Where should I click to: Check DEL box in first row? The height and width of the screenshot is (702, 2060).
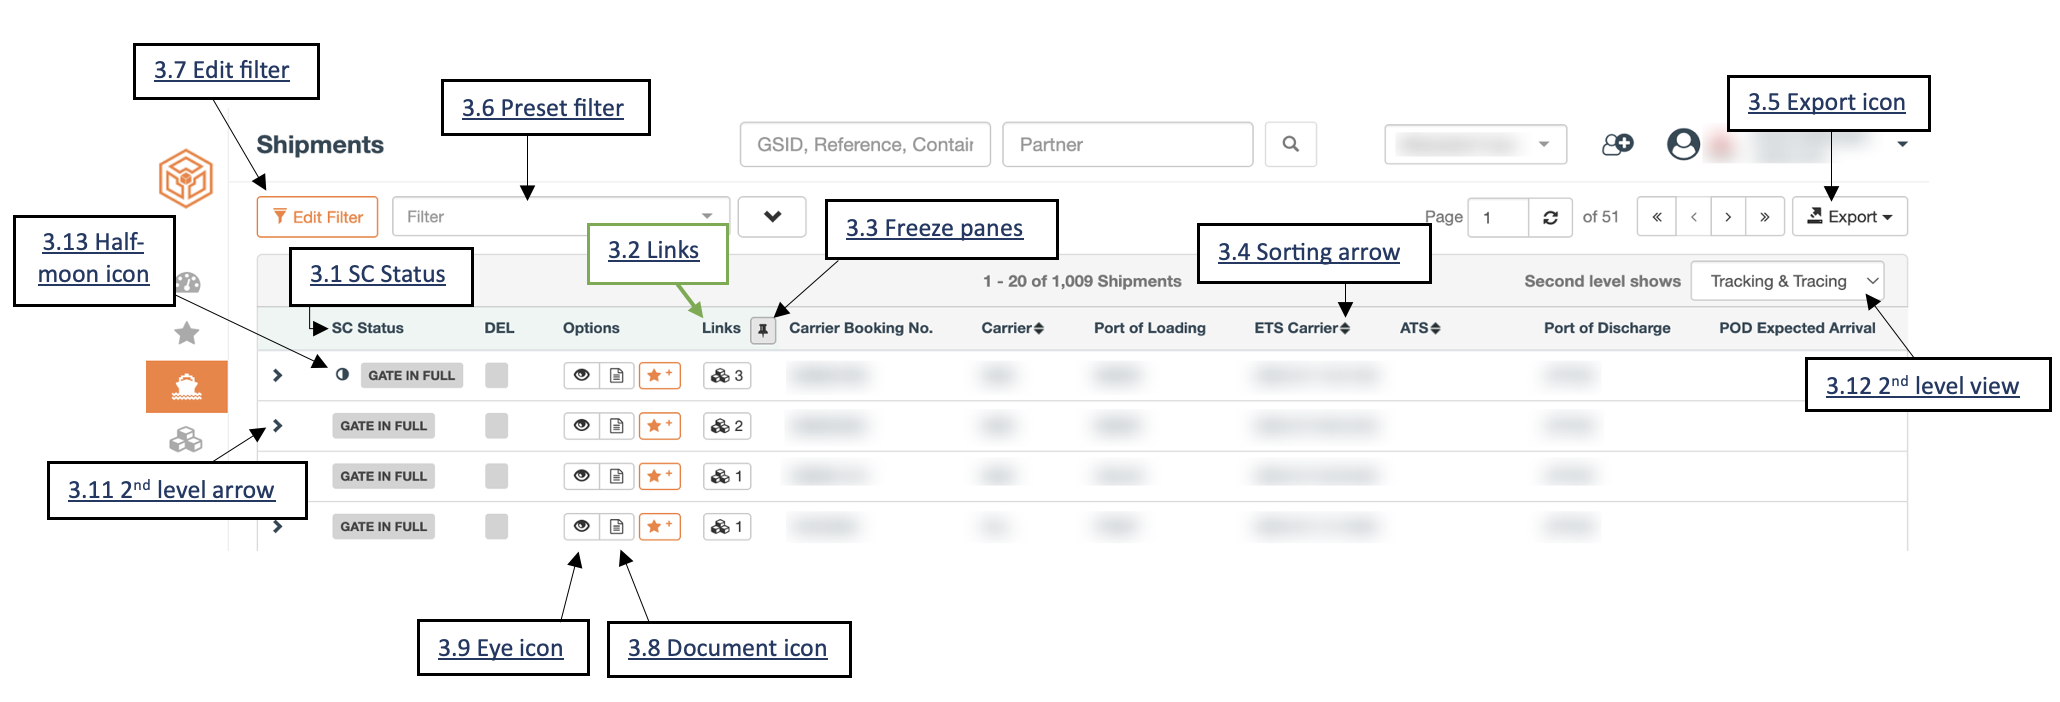click(496, 375)
